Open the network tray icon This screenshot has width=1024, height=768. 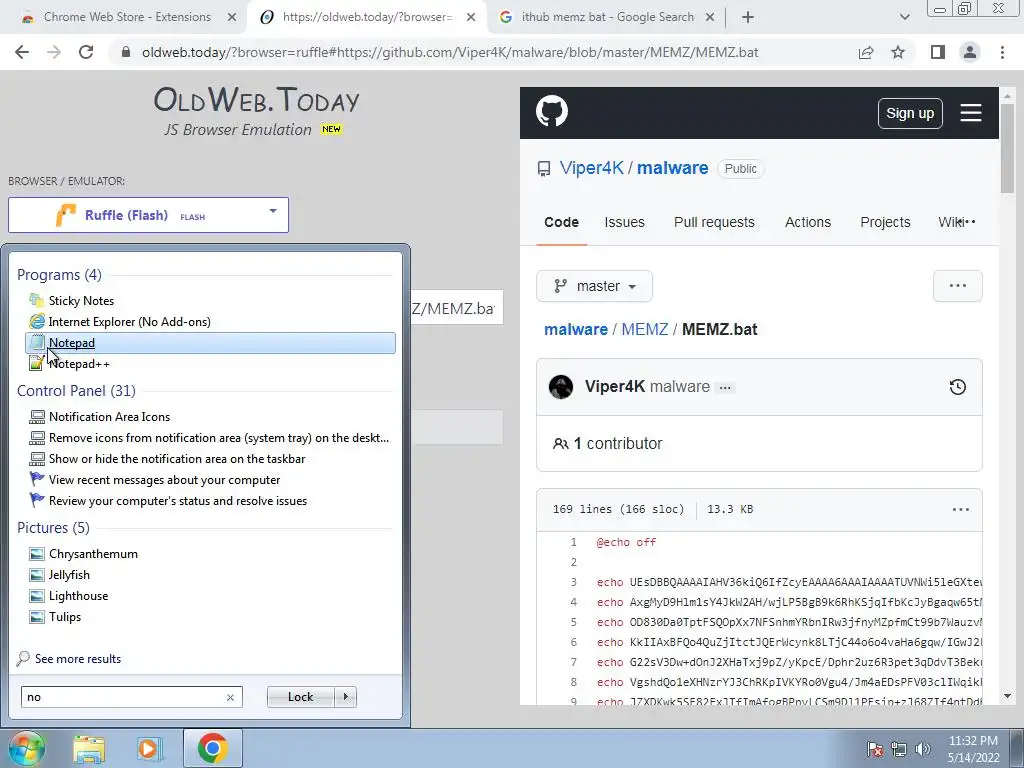tap(899, 749)
